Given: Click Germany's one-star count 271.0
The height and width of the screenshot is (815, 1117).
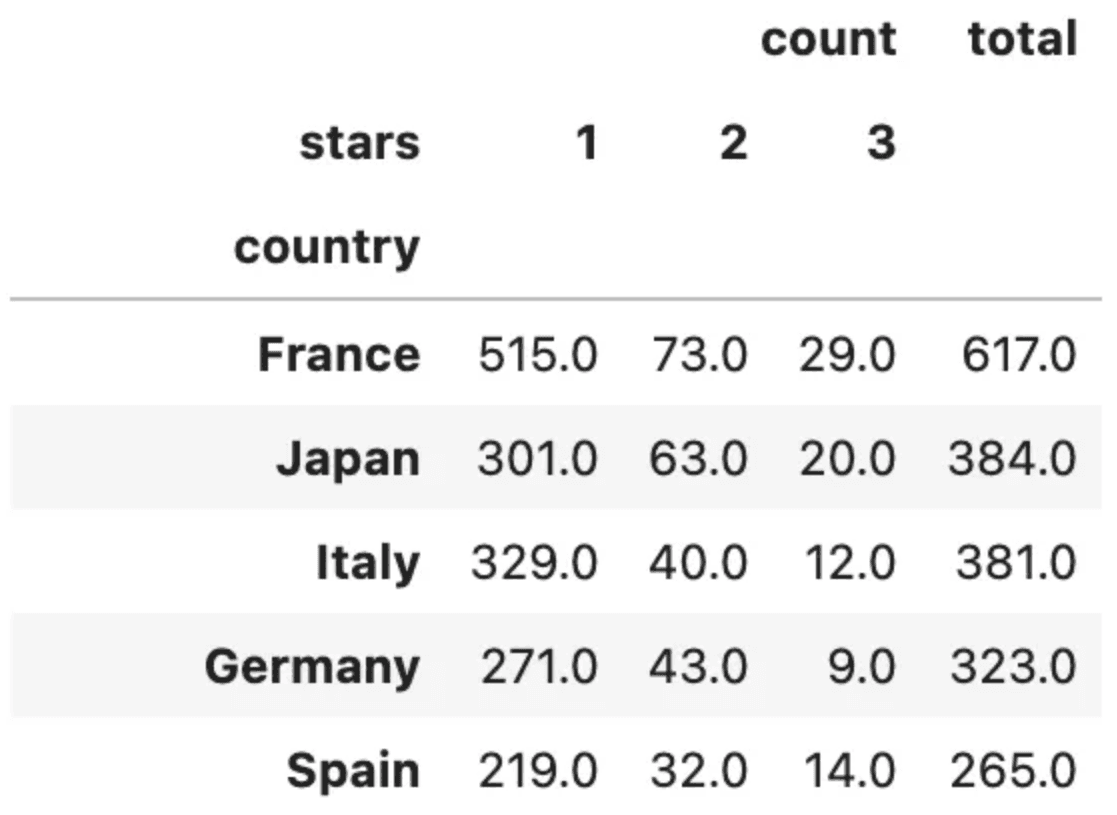Looking at the screenshot, I should click(539, 668).
